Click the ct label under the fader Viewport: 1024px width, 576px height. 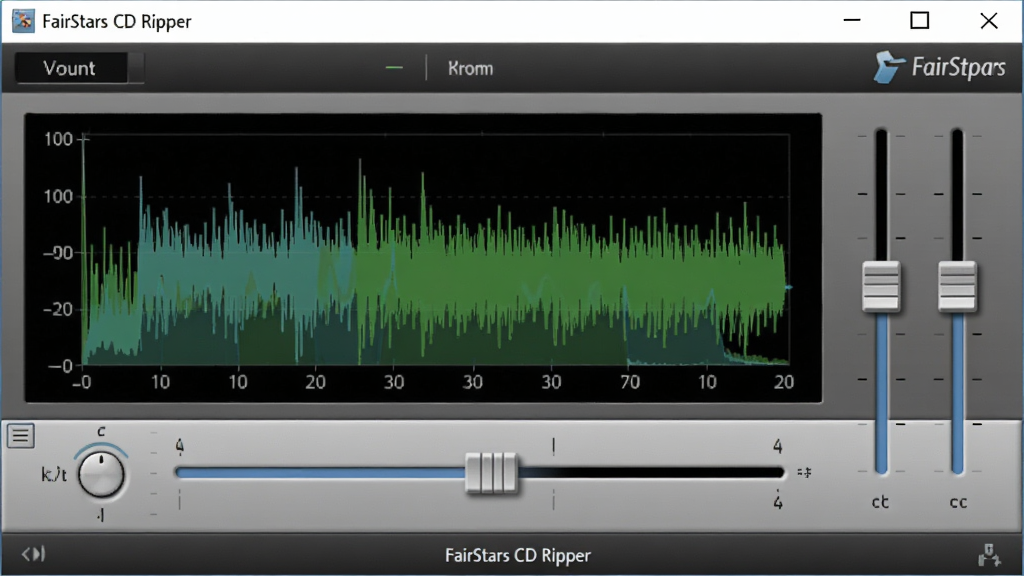pos(880,502)
